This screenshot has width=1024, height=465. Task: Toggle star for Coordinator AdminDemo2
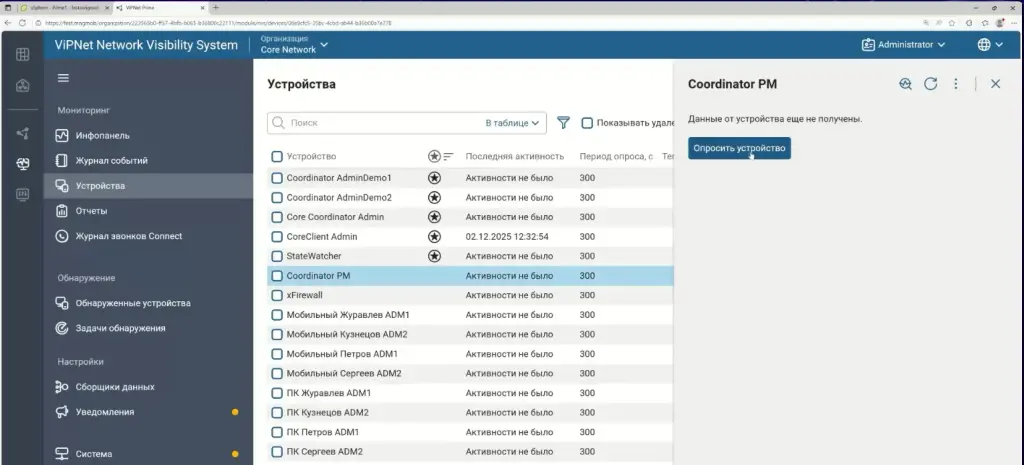[x=434, y=197]
